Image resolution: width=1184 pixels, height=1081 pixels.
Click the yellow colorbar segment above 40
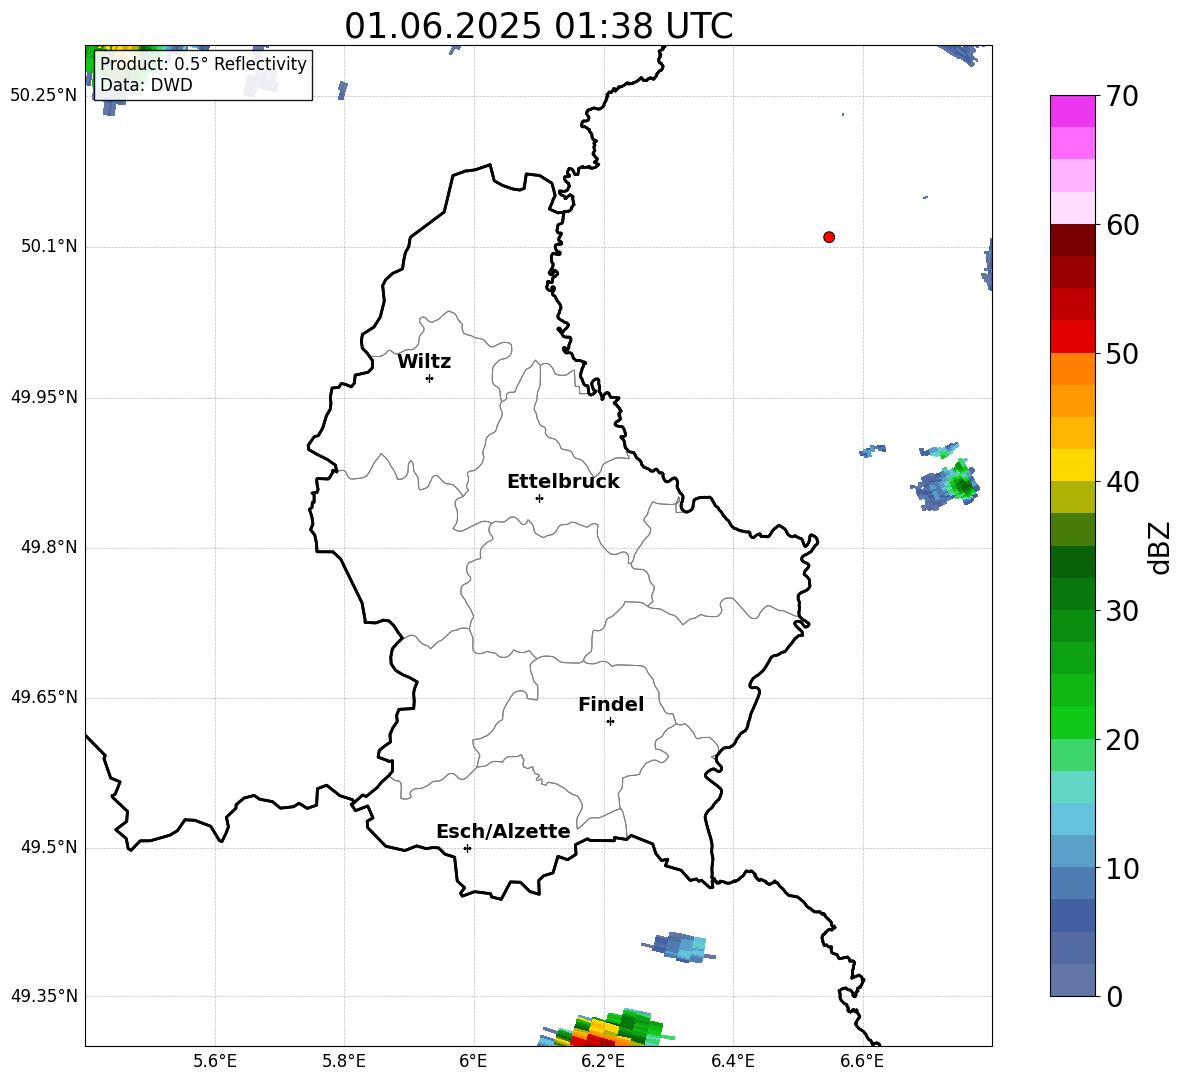tap(1072, 465)
